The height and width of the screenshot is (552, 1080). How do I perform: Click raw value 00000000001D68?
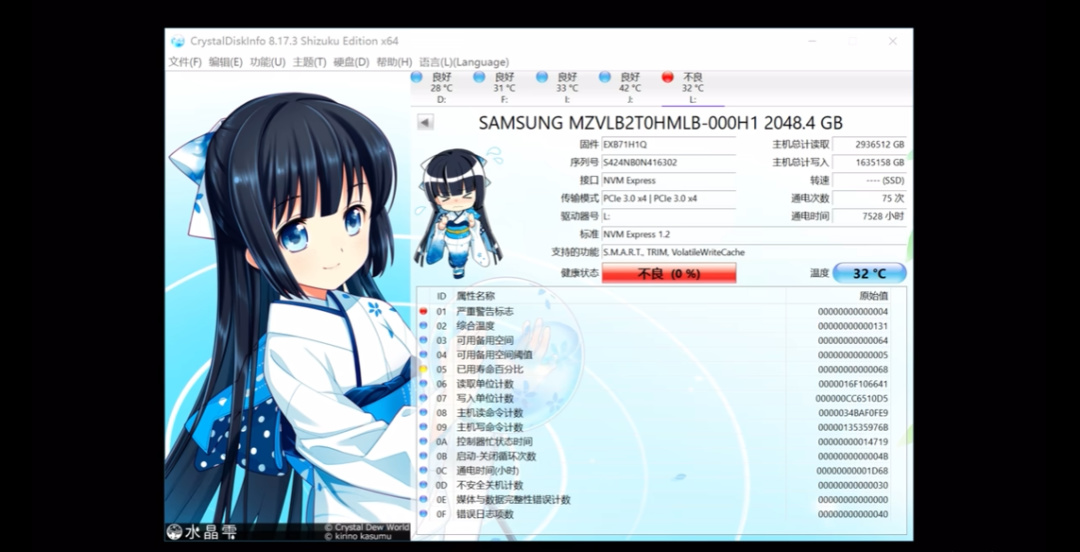[x=852, y=471]
